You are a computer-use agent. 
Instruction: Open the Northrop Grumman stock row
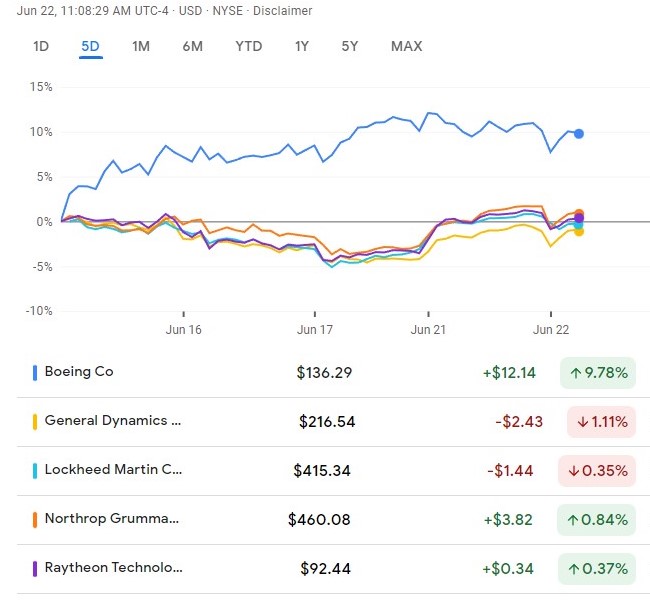pyautogui.click(x=112, y=519)
